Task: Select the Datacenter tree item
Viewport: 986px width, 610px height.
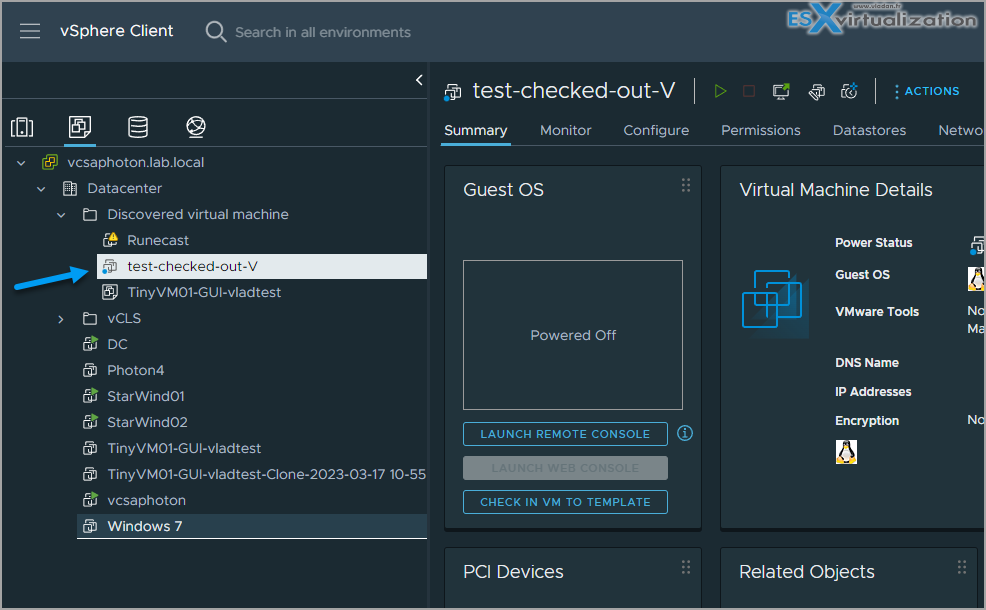Action: (125, 188)
